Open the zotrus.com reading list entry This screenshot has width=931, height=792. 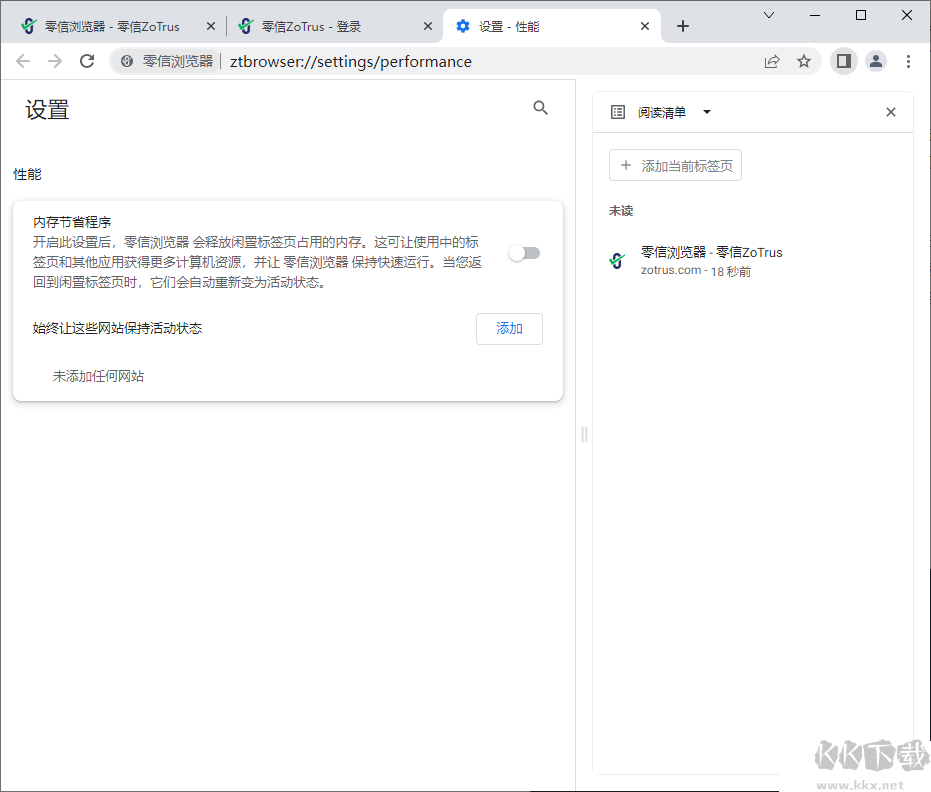click(710, 260)
